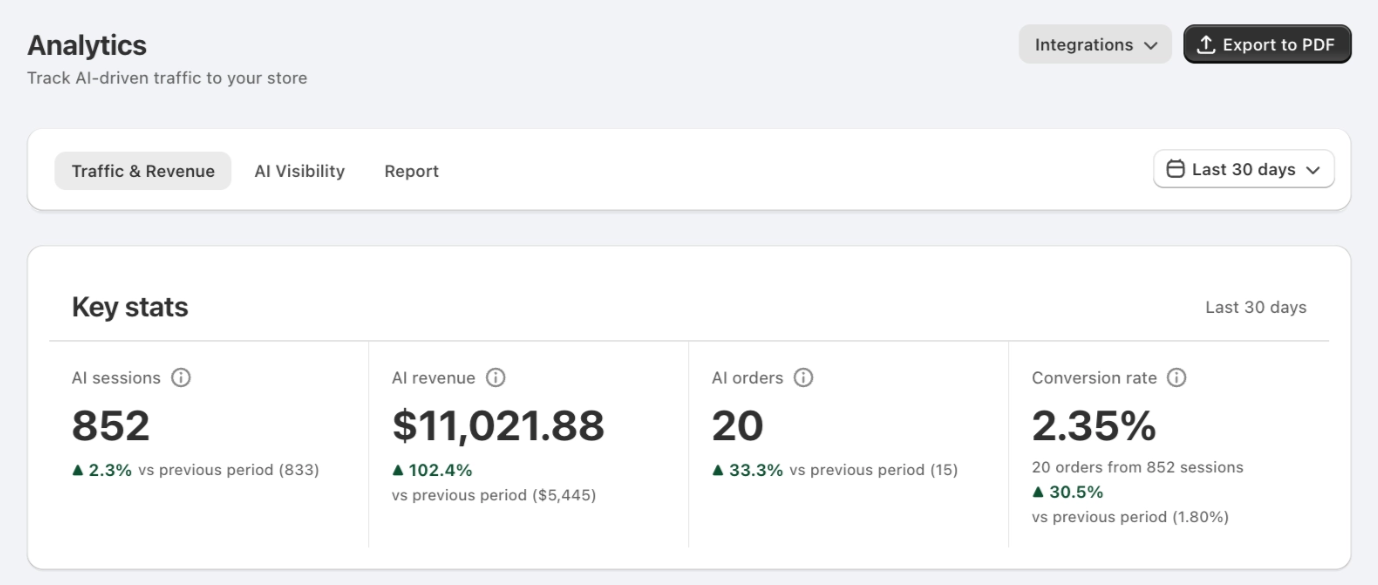Open the Last 30 days date range selector

tap(1244, 169)
